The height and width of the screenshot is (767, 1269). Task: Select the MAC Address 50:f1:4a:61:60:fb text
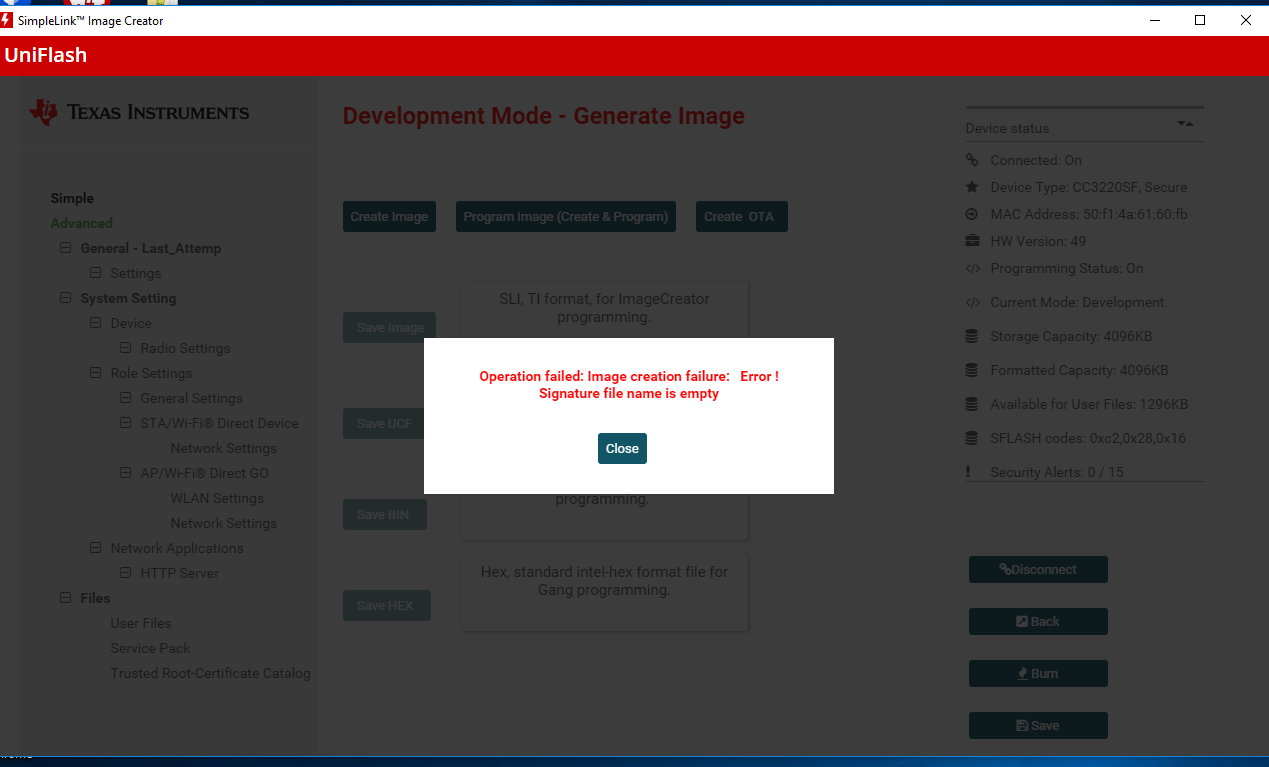tap(1089, 214)
